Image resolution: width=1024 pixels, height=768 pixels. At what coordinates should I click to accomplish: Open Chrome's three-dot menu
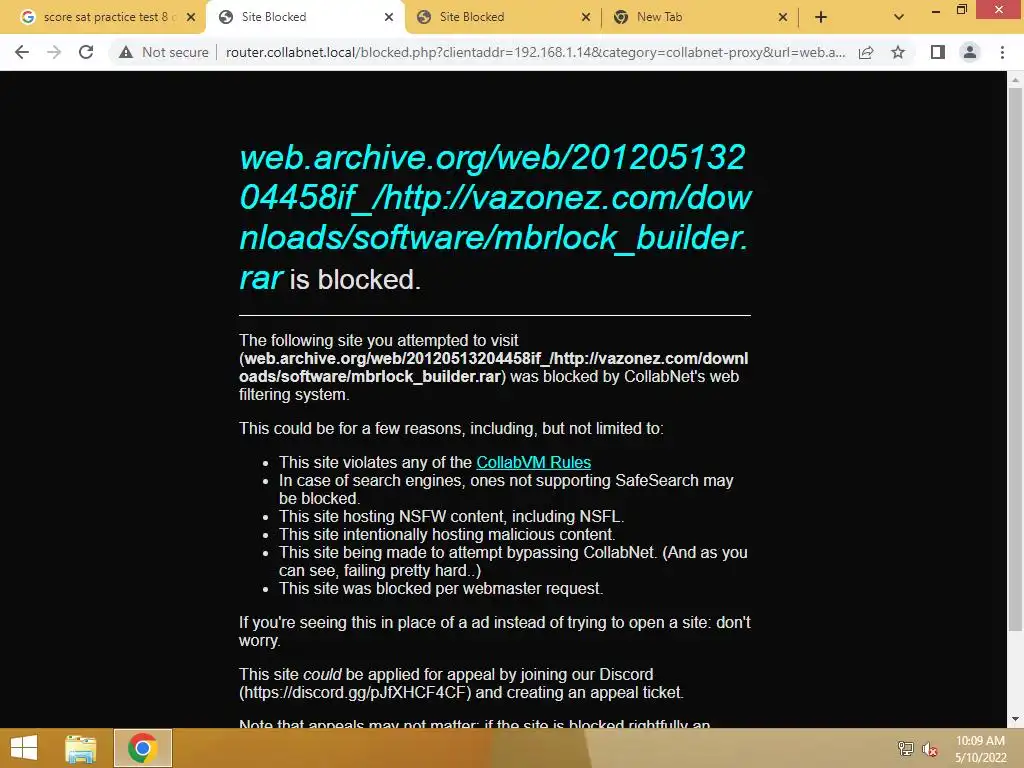tap(1002, 52)
